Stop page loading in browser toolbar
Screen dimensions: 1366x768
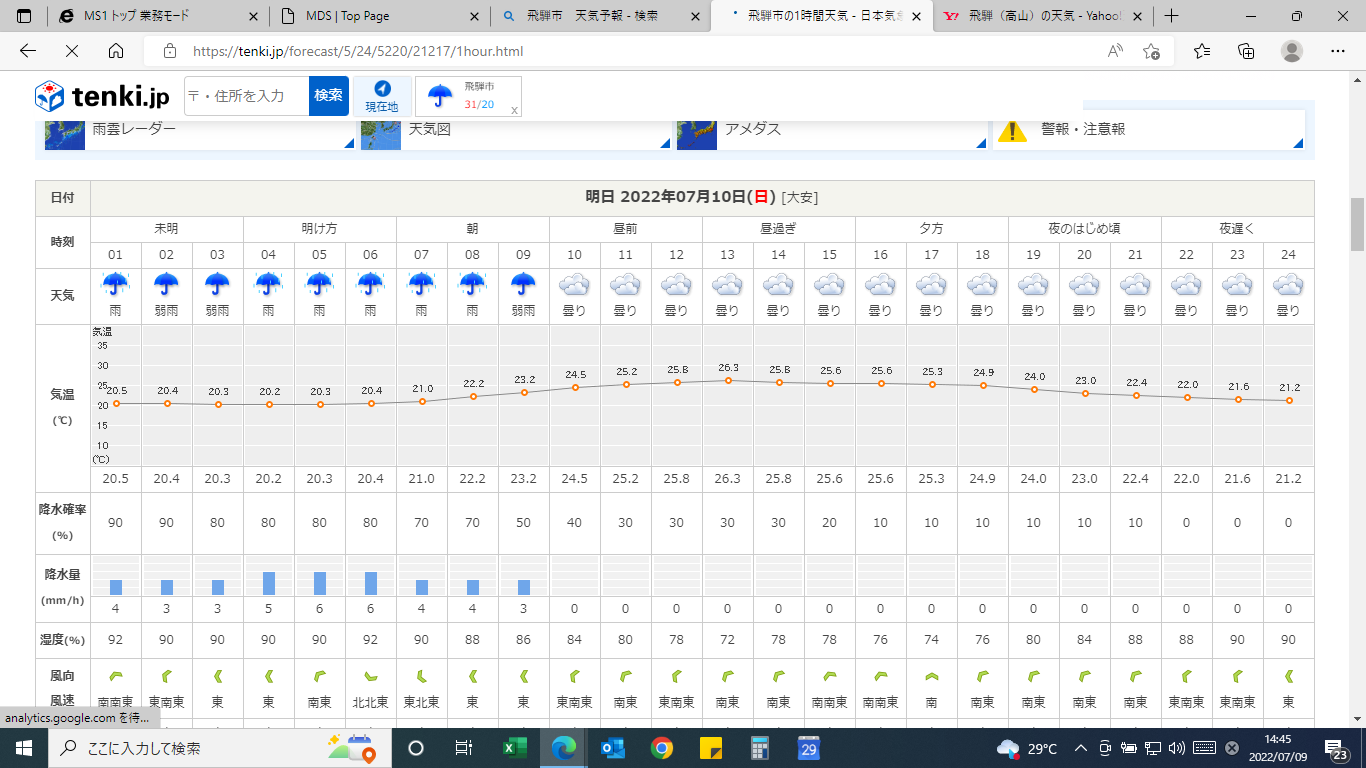pos(71,51)
